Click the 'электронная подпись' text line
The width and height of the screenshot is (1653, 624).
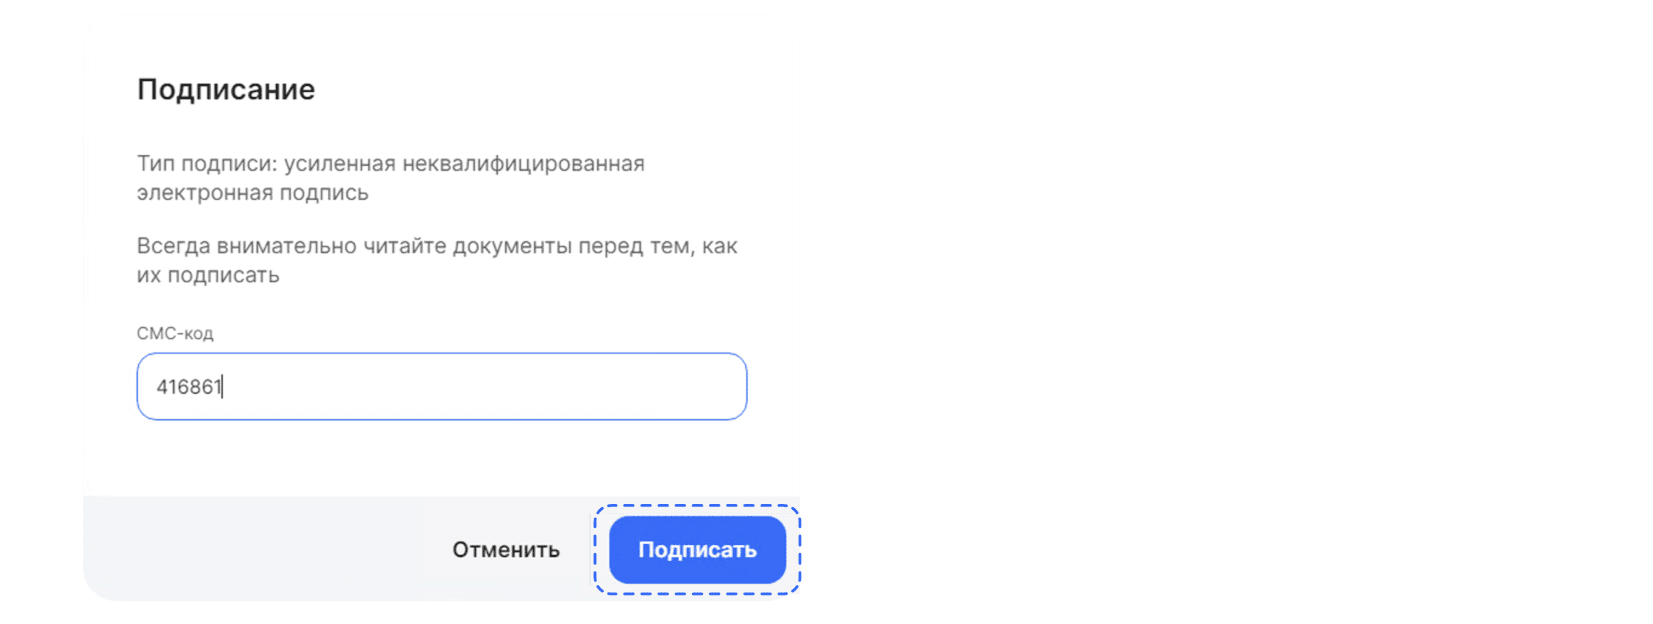click(253, 193)
